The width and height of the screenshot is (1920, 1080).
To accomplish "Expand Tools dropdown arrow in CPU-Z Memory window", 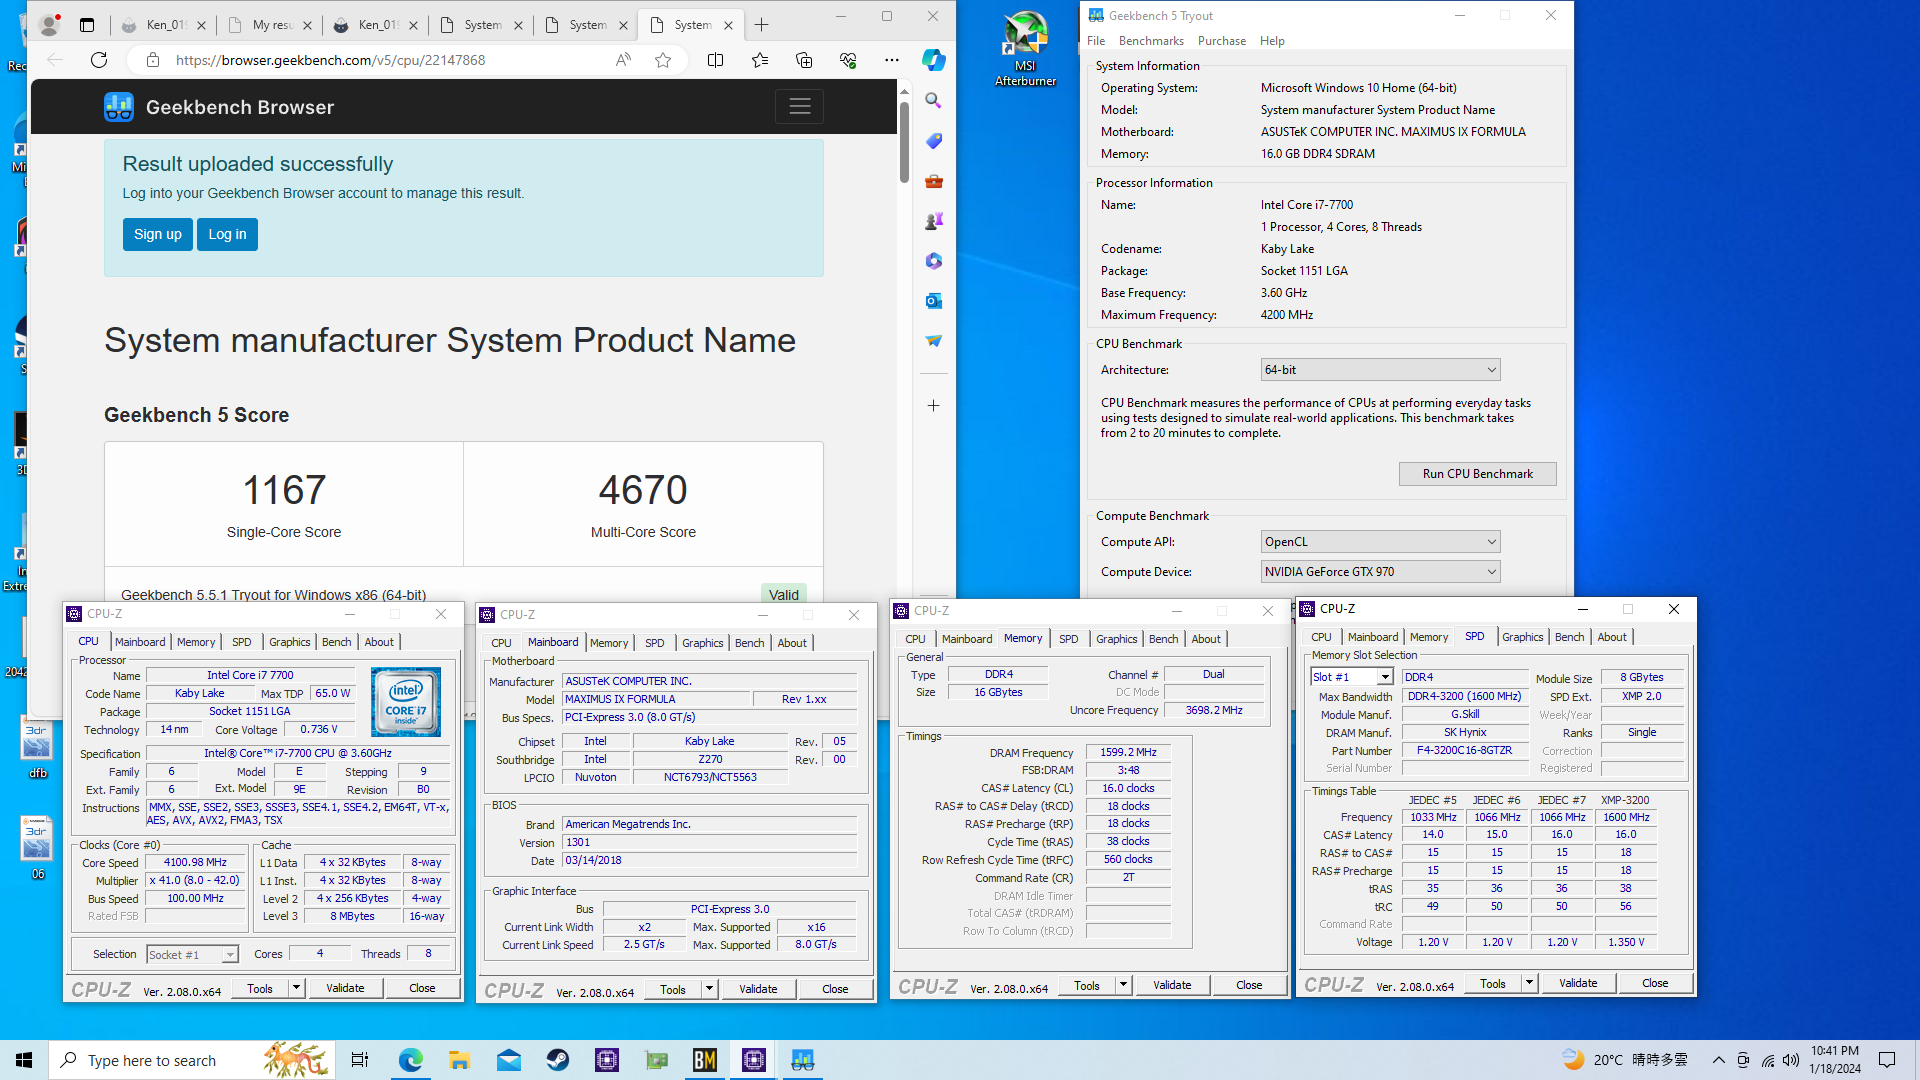I will [1123, 985].
